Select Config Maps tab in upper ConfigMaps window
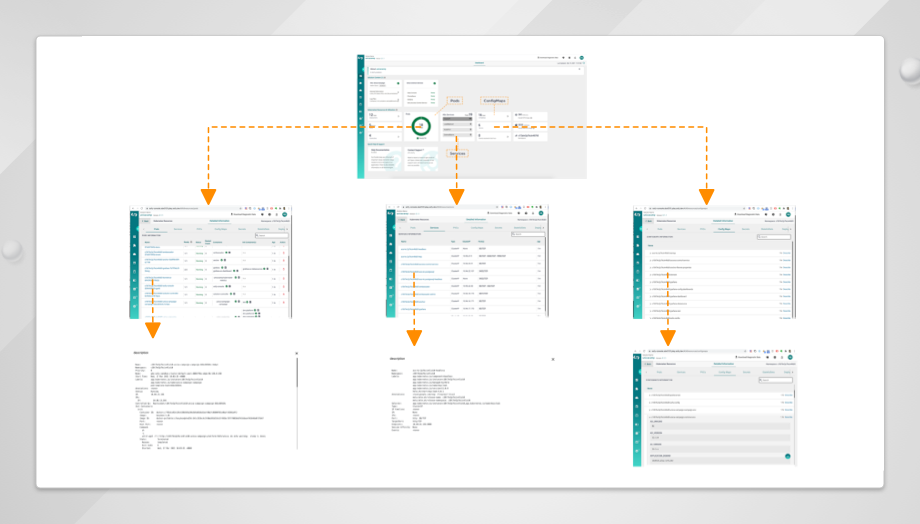Screen dimensions: 920x524 pyautogui.click(x=724, y=229)
